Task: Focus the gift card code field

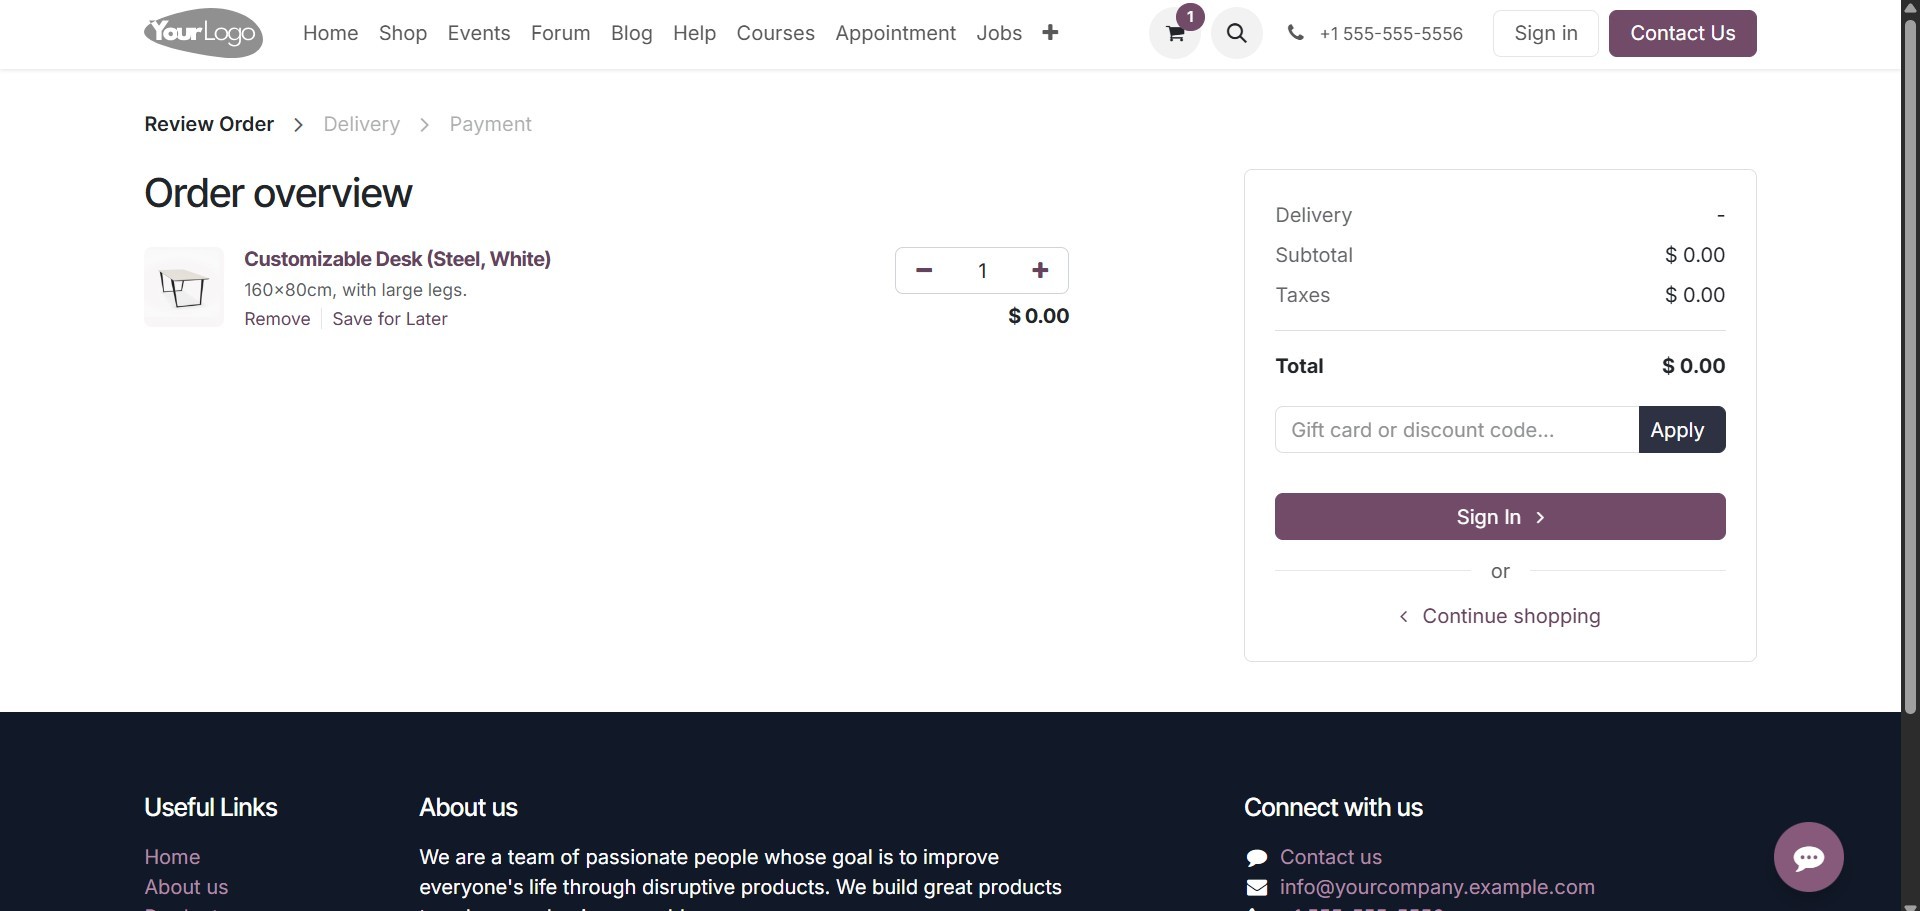Action: [x=1456, y=430]
